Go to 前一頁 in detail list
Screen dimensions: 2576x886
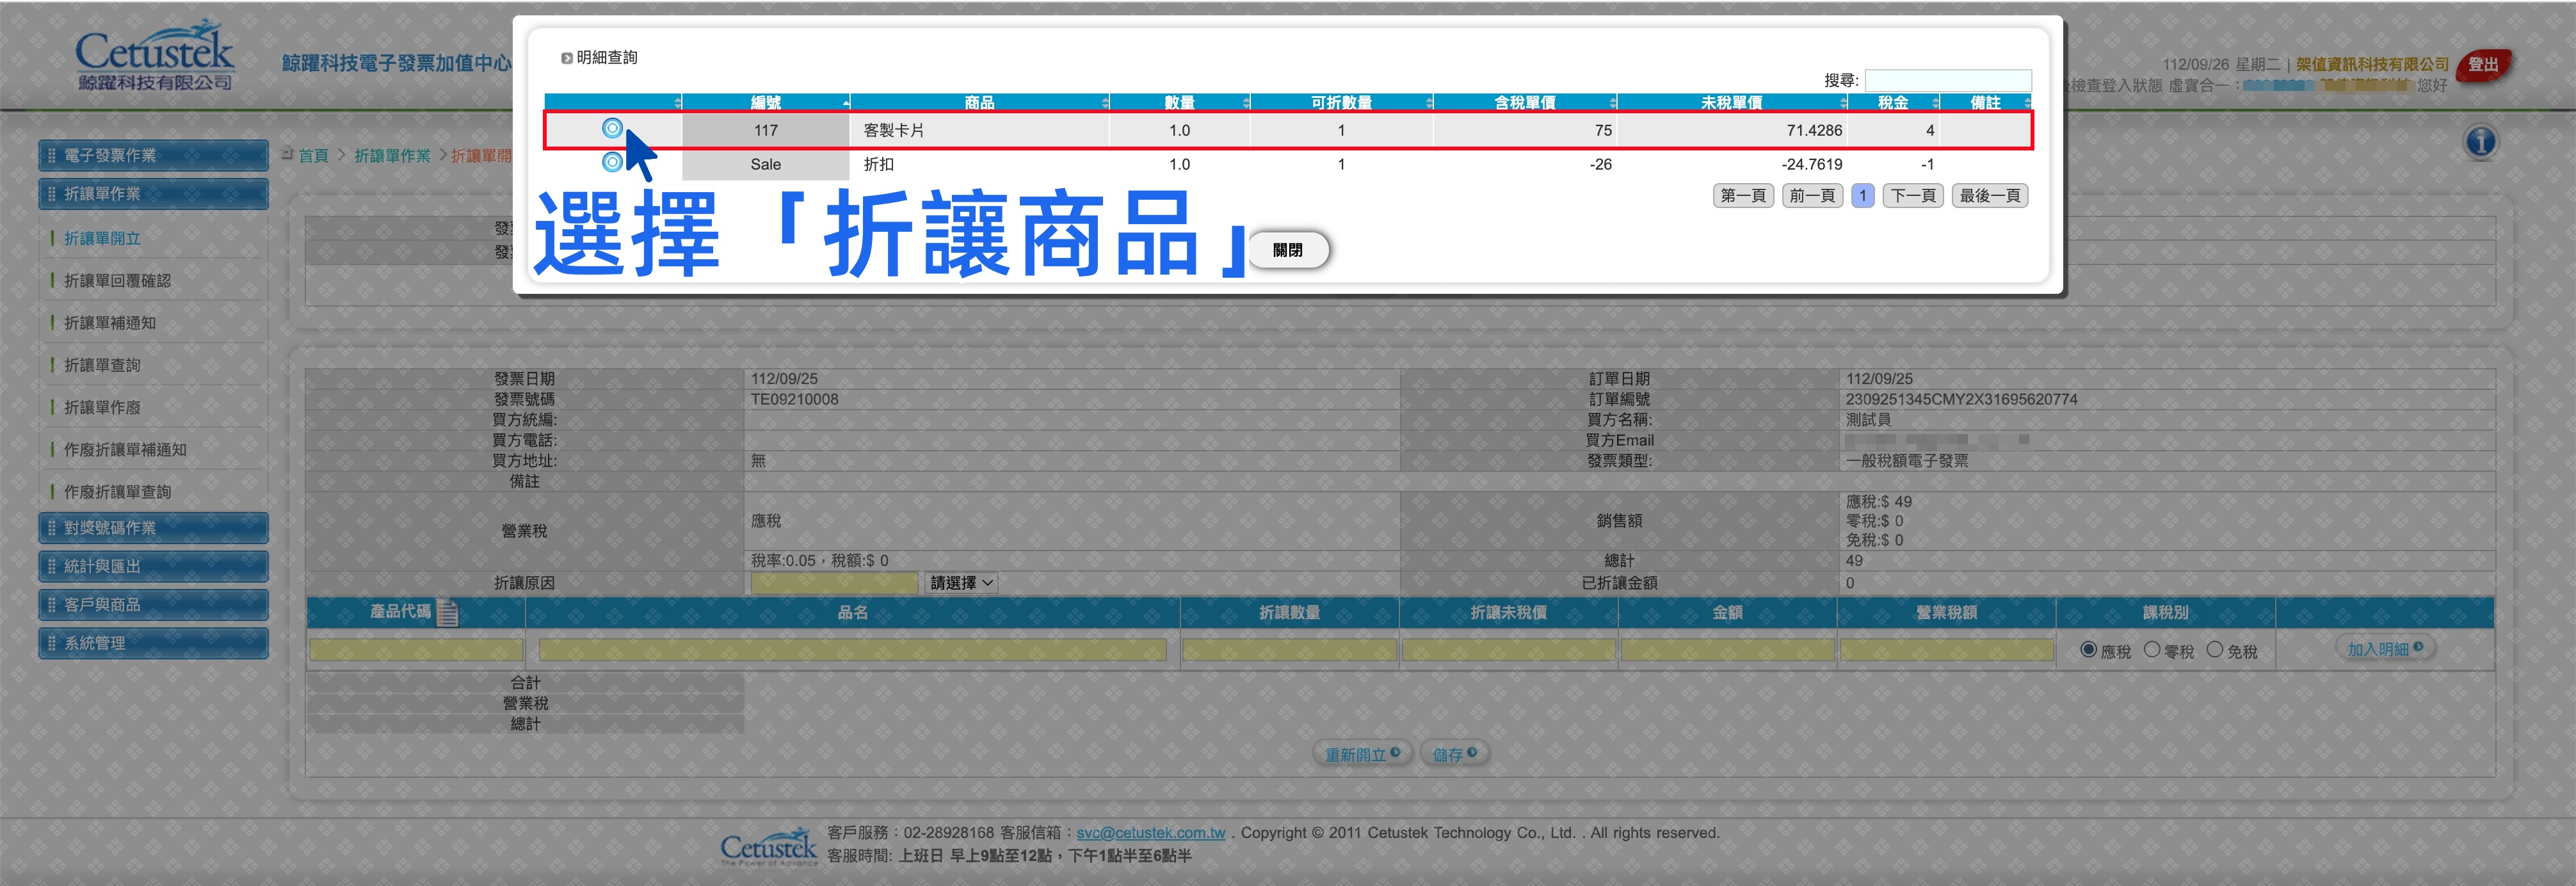(1812, 195)
